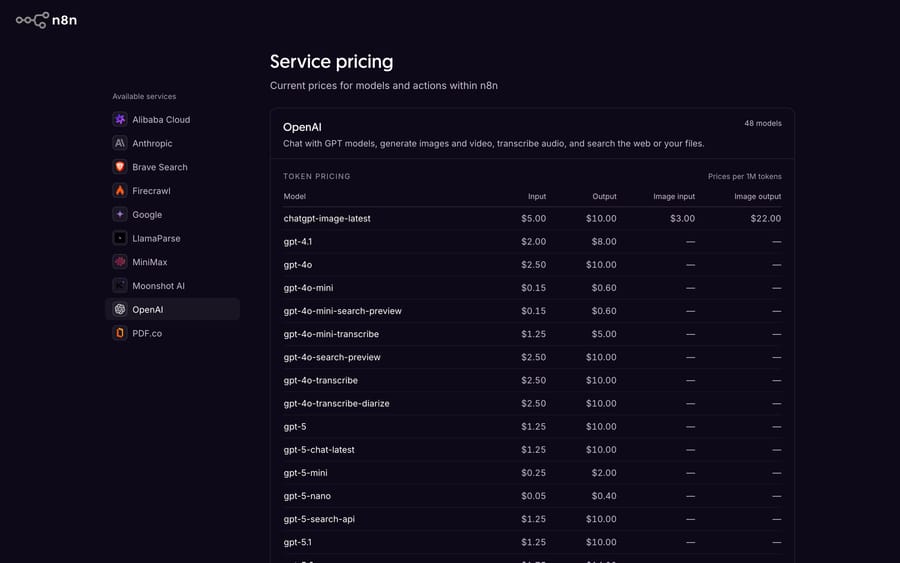Image resolution: width=900 pixels, height=563 pixels.
Task: Click $22.00 image output for chatgpt-image-latest
Action: 766,219
